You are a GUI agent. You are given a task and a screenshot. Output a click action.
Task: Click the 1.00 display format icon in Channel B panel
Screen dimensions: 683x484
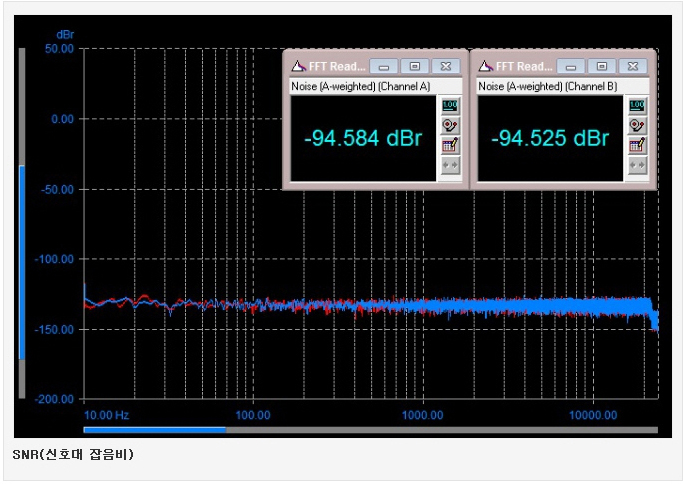(x=637, y=105)
